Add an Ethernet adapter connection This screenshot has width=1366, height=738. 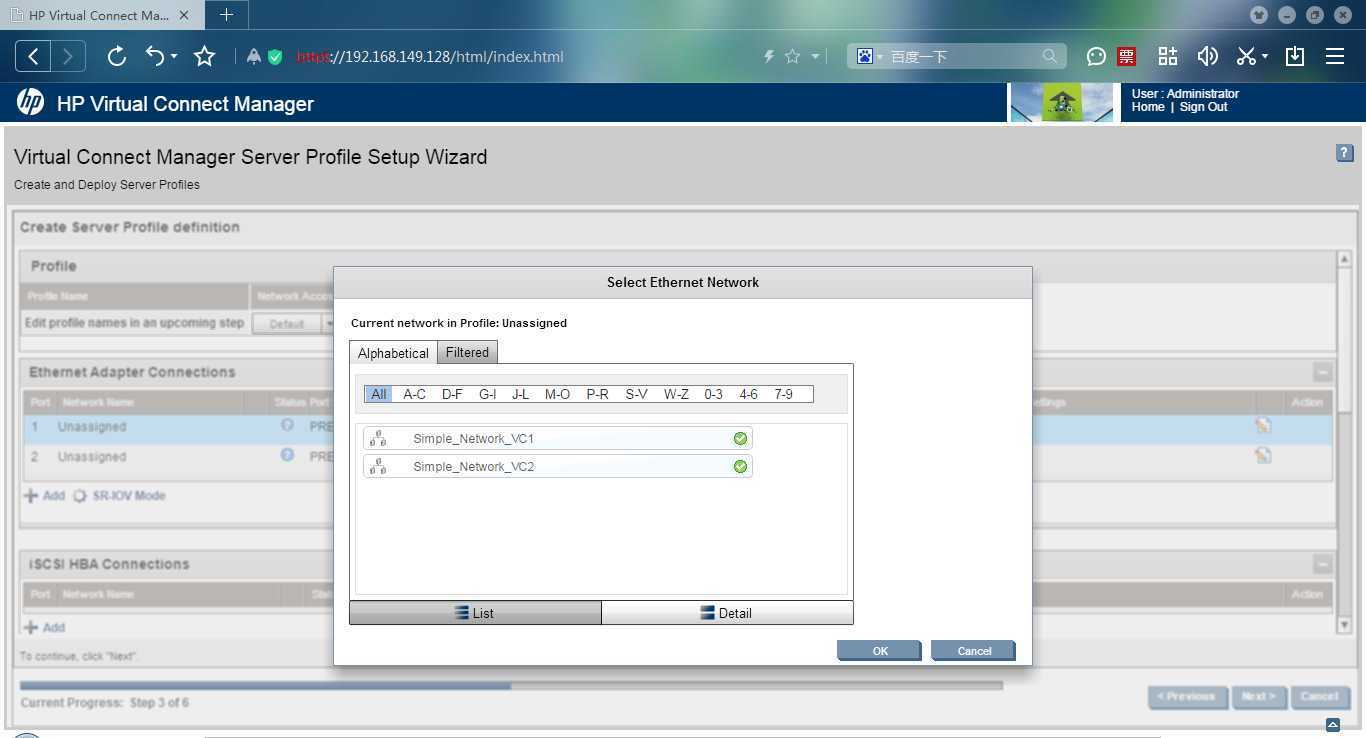tap(45, 496)
